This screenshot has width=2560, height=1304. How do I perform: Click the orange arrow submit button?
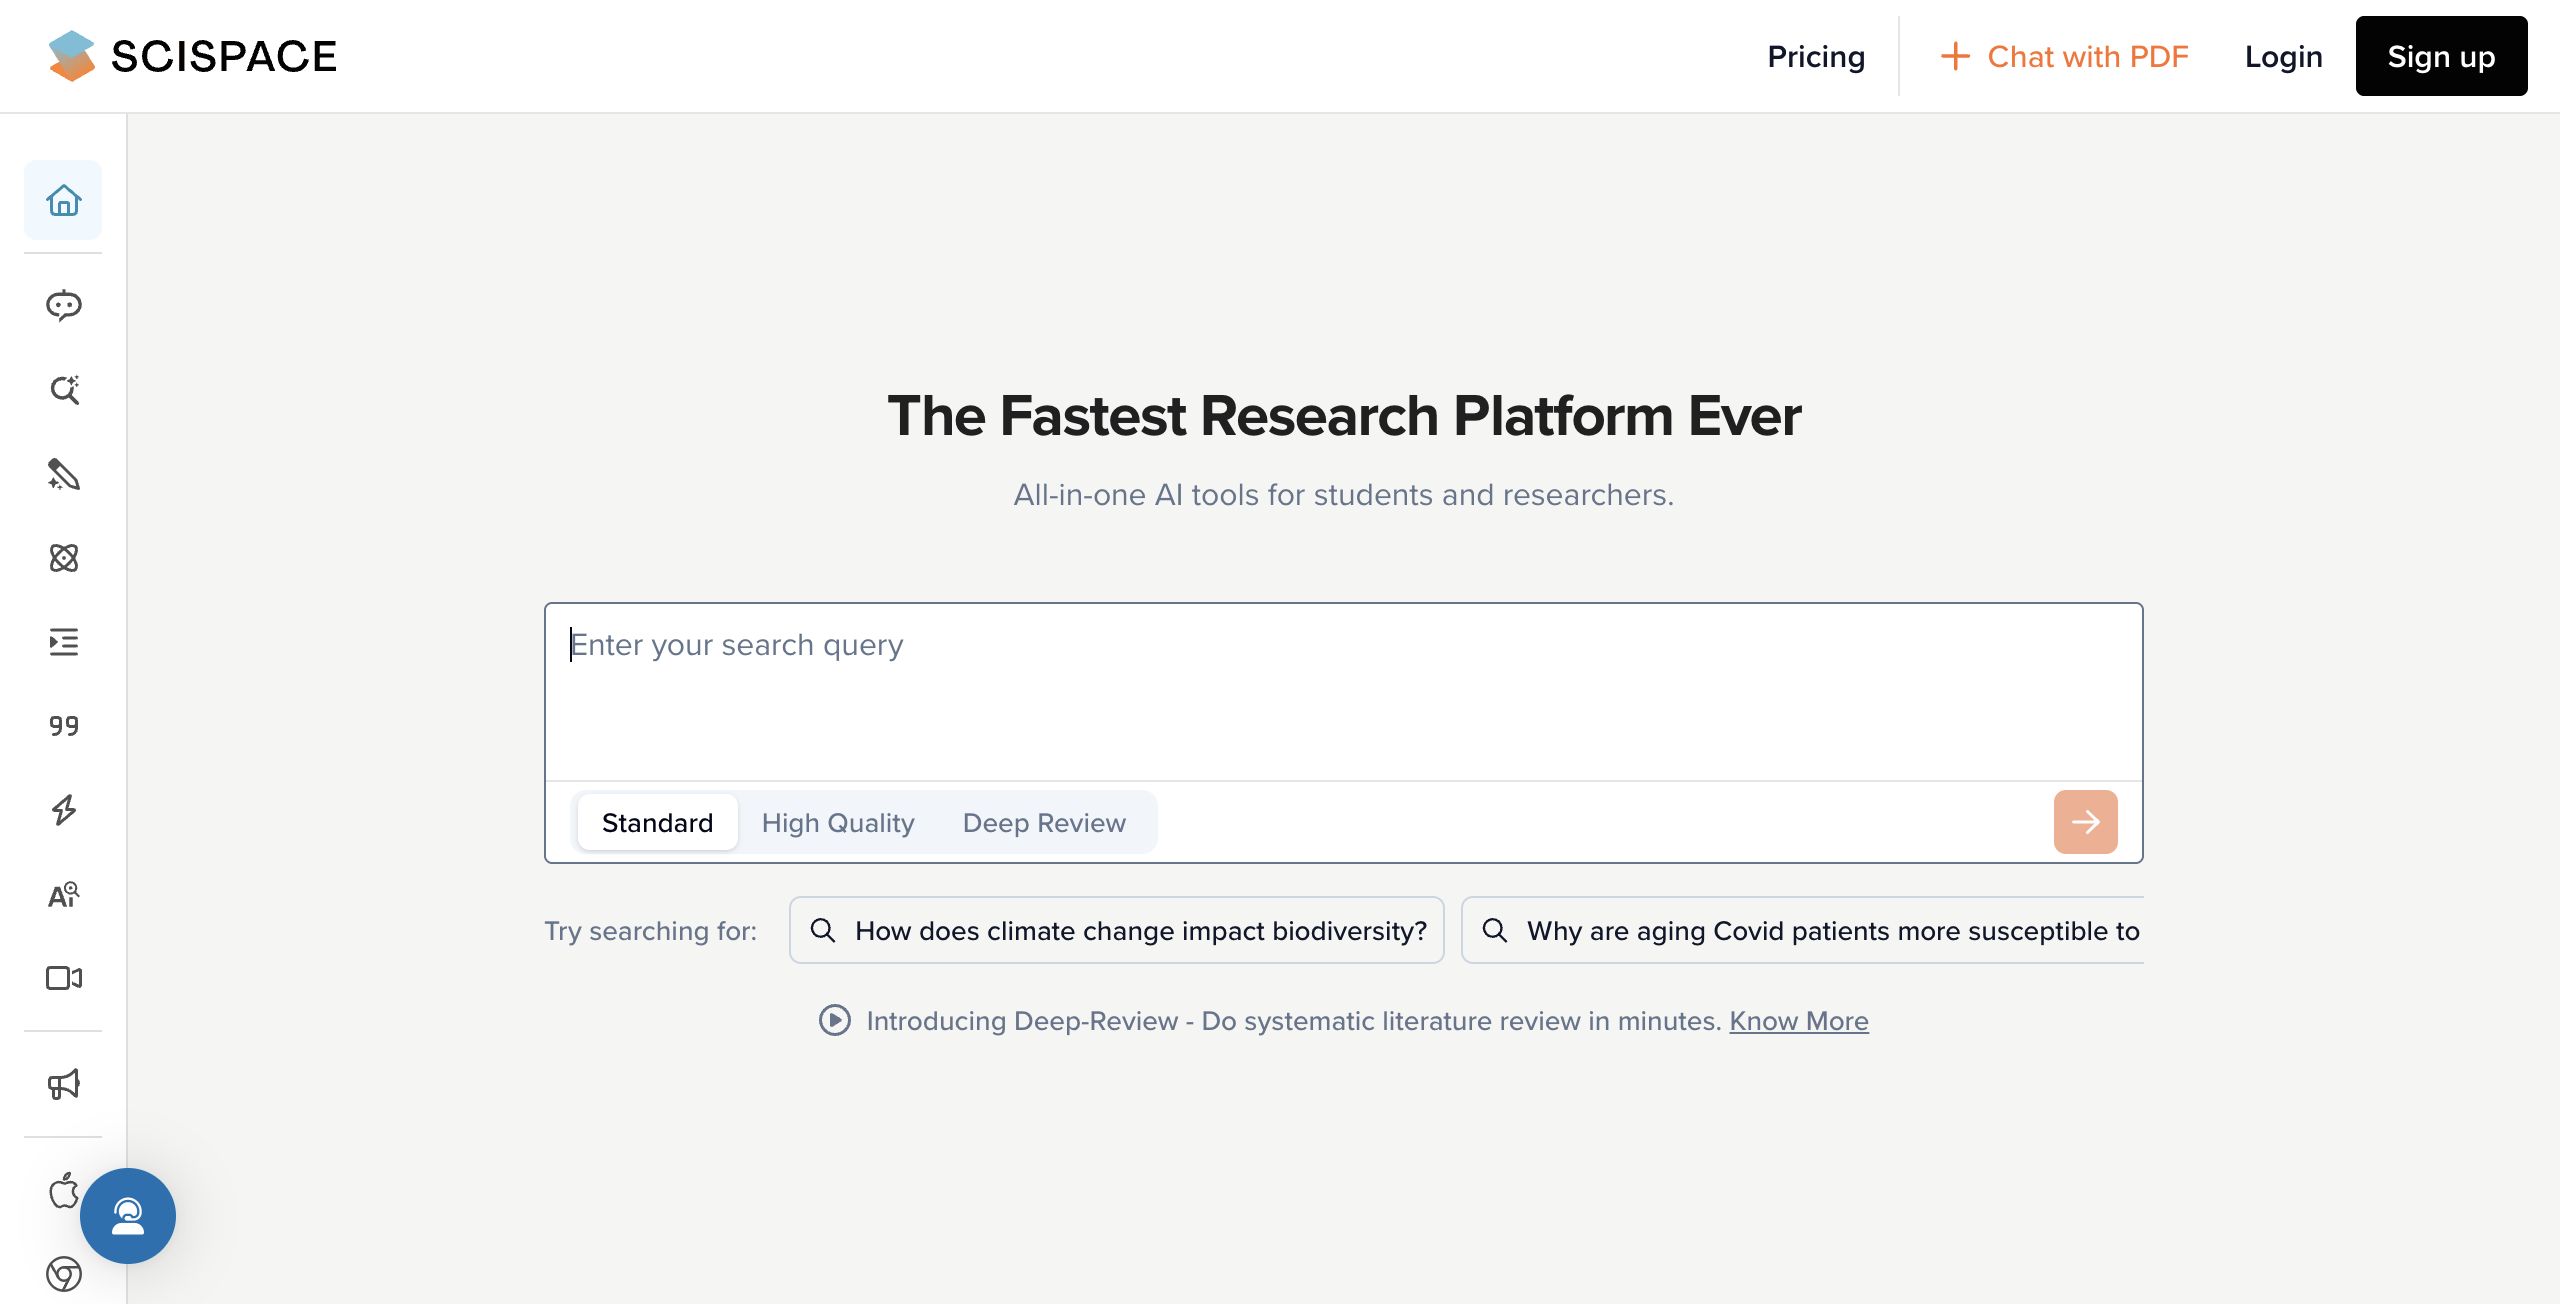(x=2085, y=822)
